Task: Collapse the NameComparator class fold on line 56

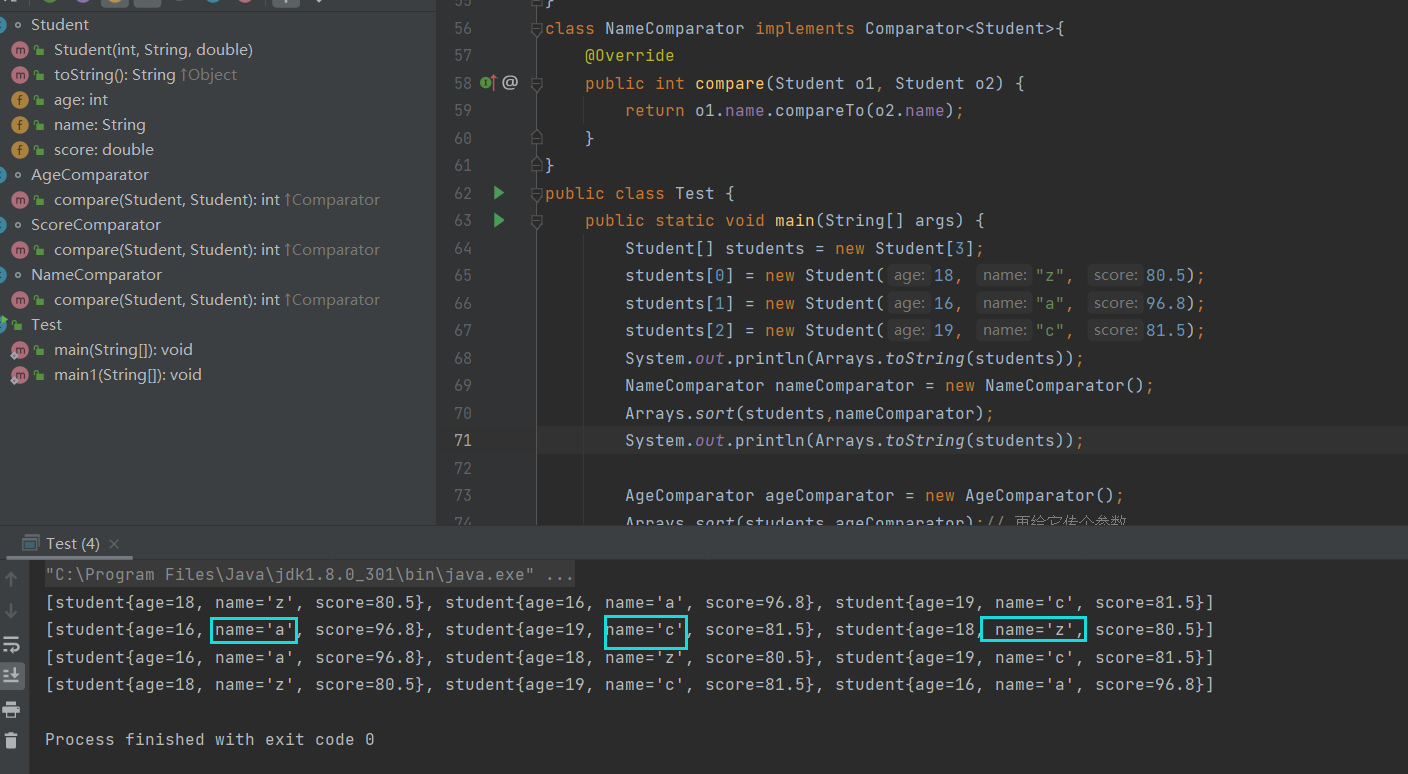Action: coord(537,29)
